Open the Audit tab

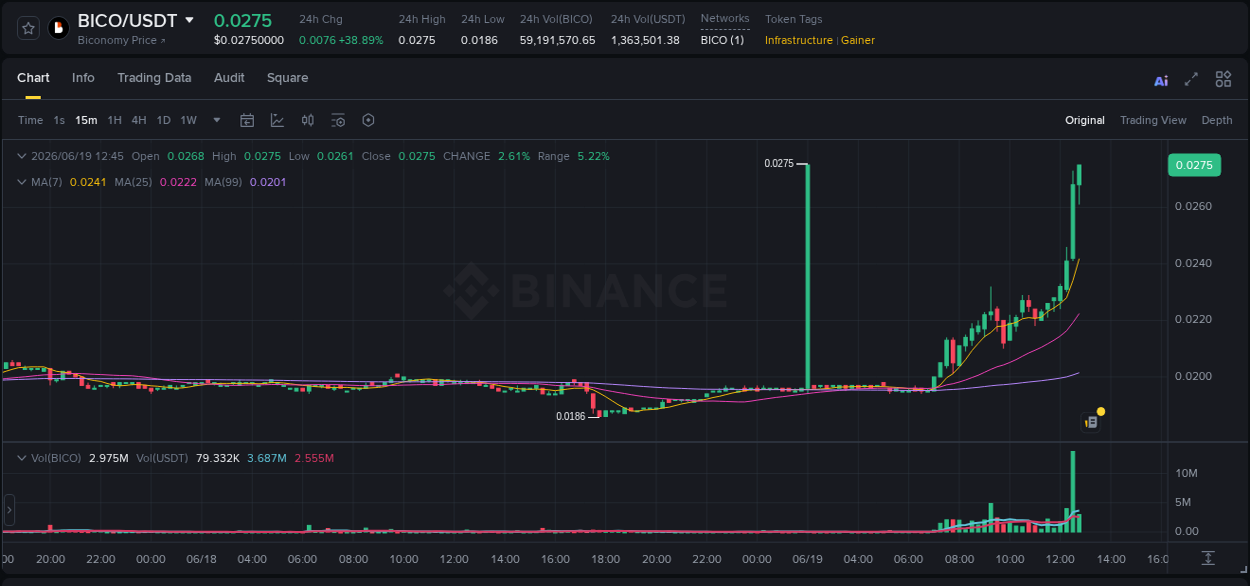pos(229,78)
